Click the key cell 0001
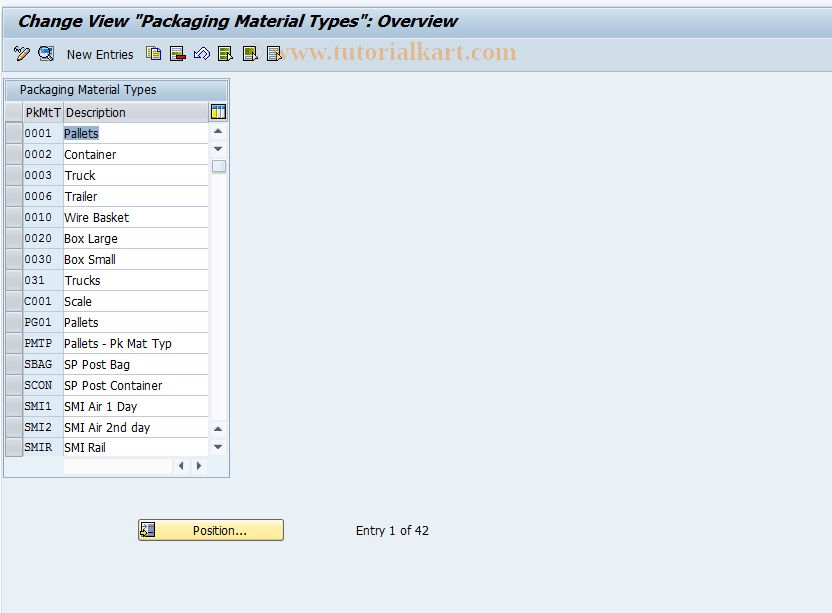 click(x=43, y=133)
